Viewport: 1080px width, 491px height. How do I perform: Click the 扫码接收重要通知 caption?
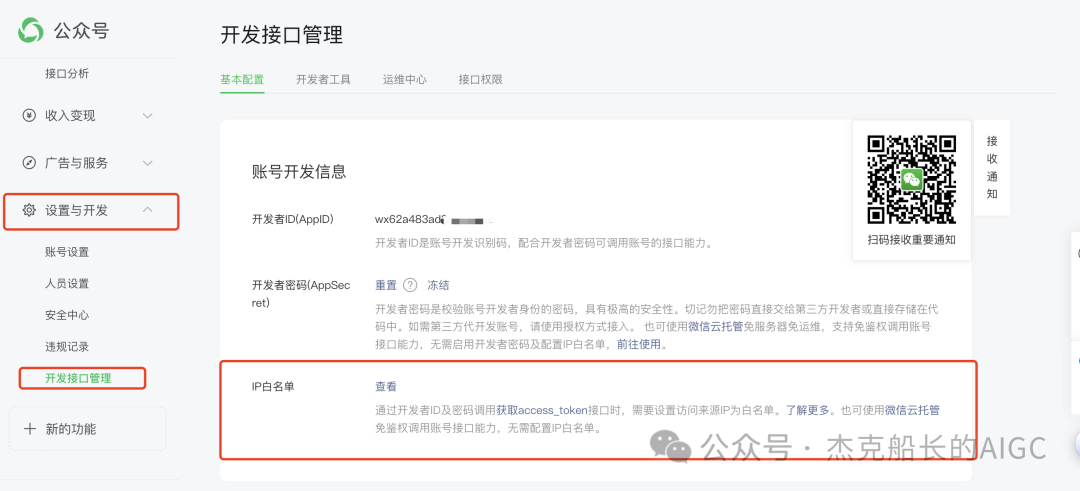tap(911, 240)
